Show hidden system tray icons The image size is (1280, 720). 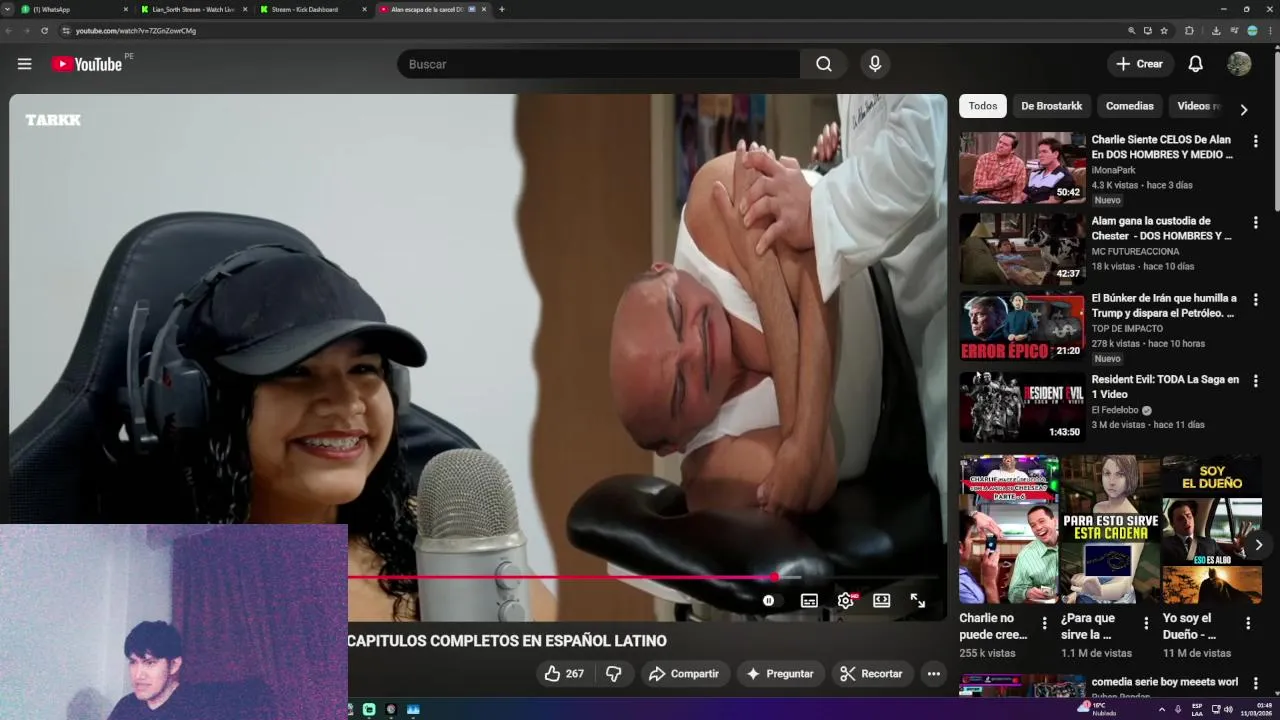pyautogui.click(x=1161, y=709)
